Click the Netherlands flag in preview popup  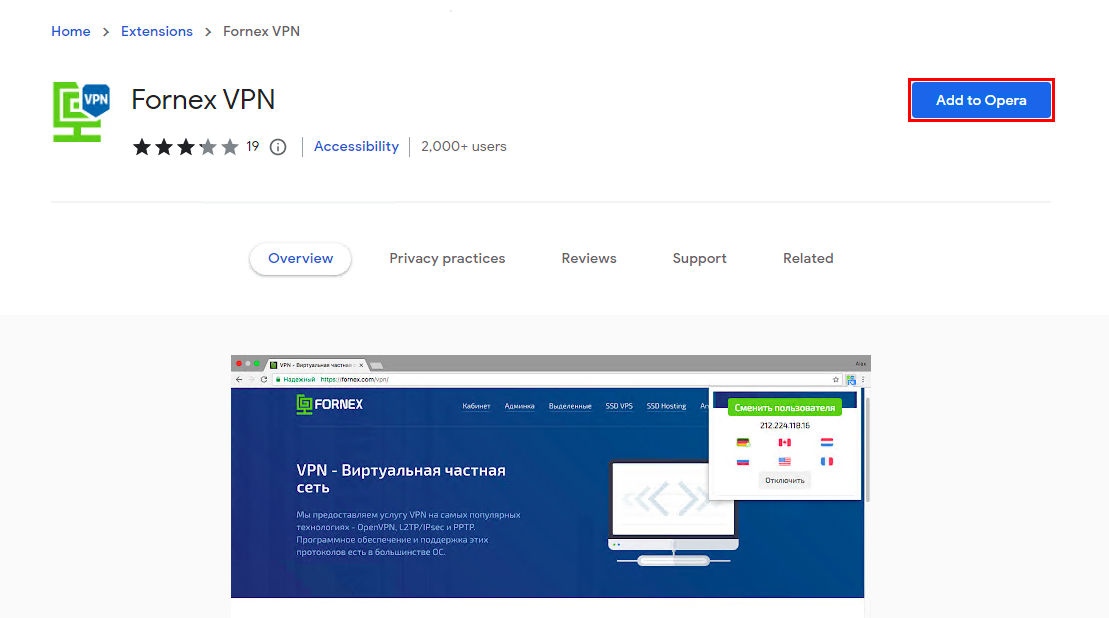tap(827, 443)
